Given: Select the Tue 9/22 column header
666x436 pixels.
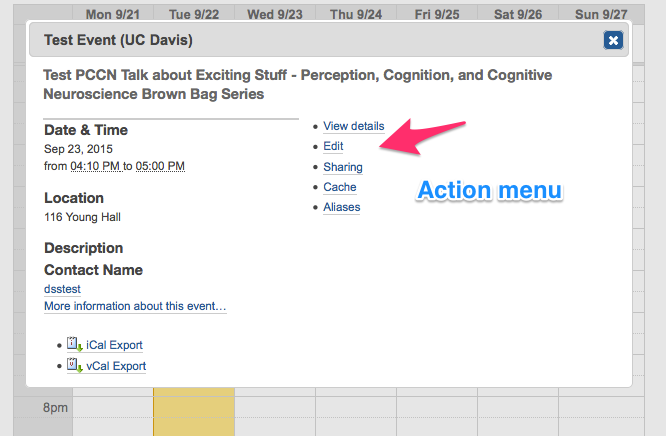Looking at the screenshot, I should pyautogui.click(x=194, y=14).
